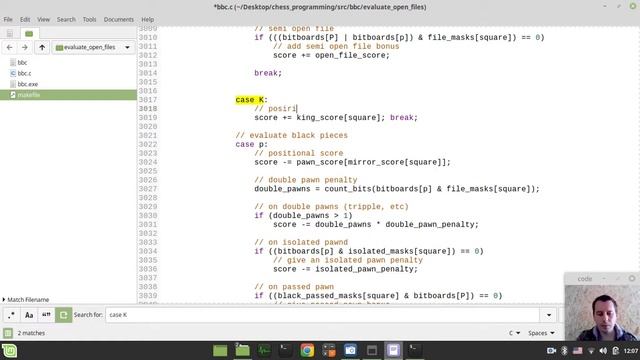Viewport: 640px width, 360px height.
Task: Open the search history dropdown arrow
Action: click(549, 315)
